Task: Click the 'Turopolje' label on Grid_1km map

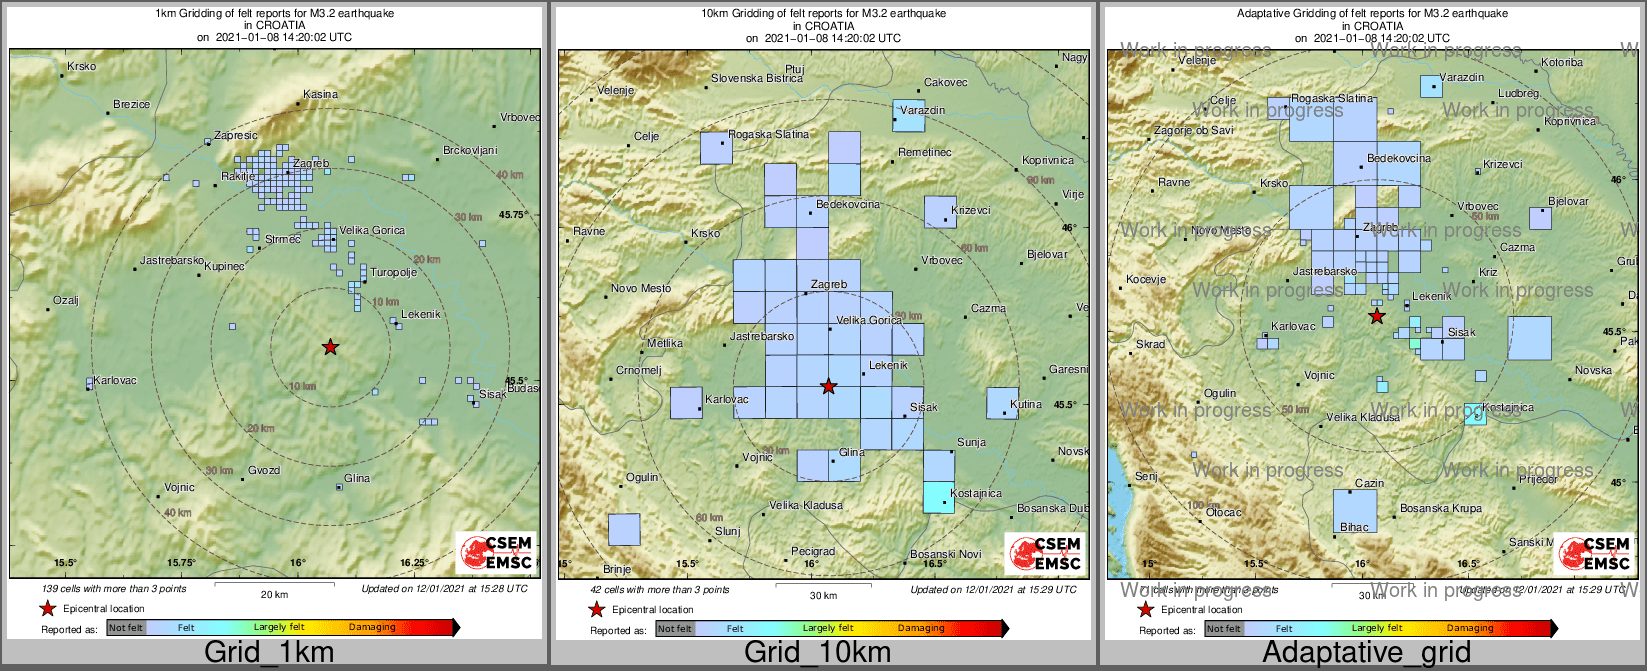Action: tap(393, 272)
